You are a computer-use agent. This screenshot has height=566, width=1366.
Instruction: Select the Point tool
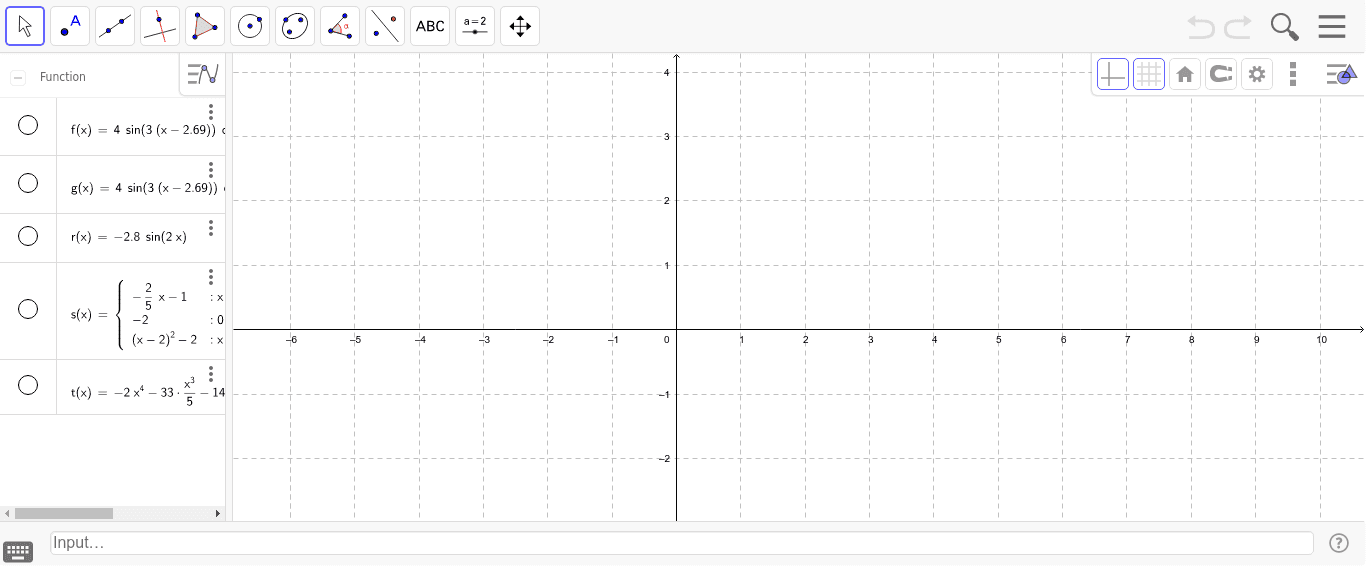(70, 26)
